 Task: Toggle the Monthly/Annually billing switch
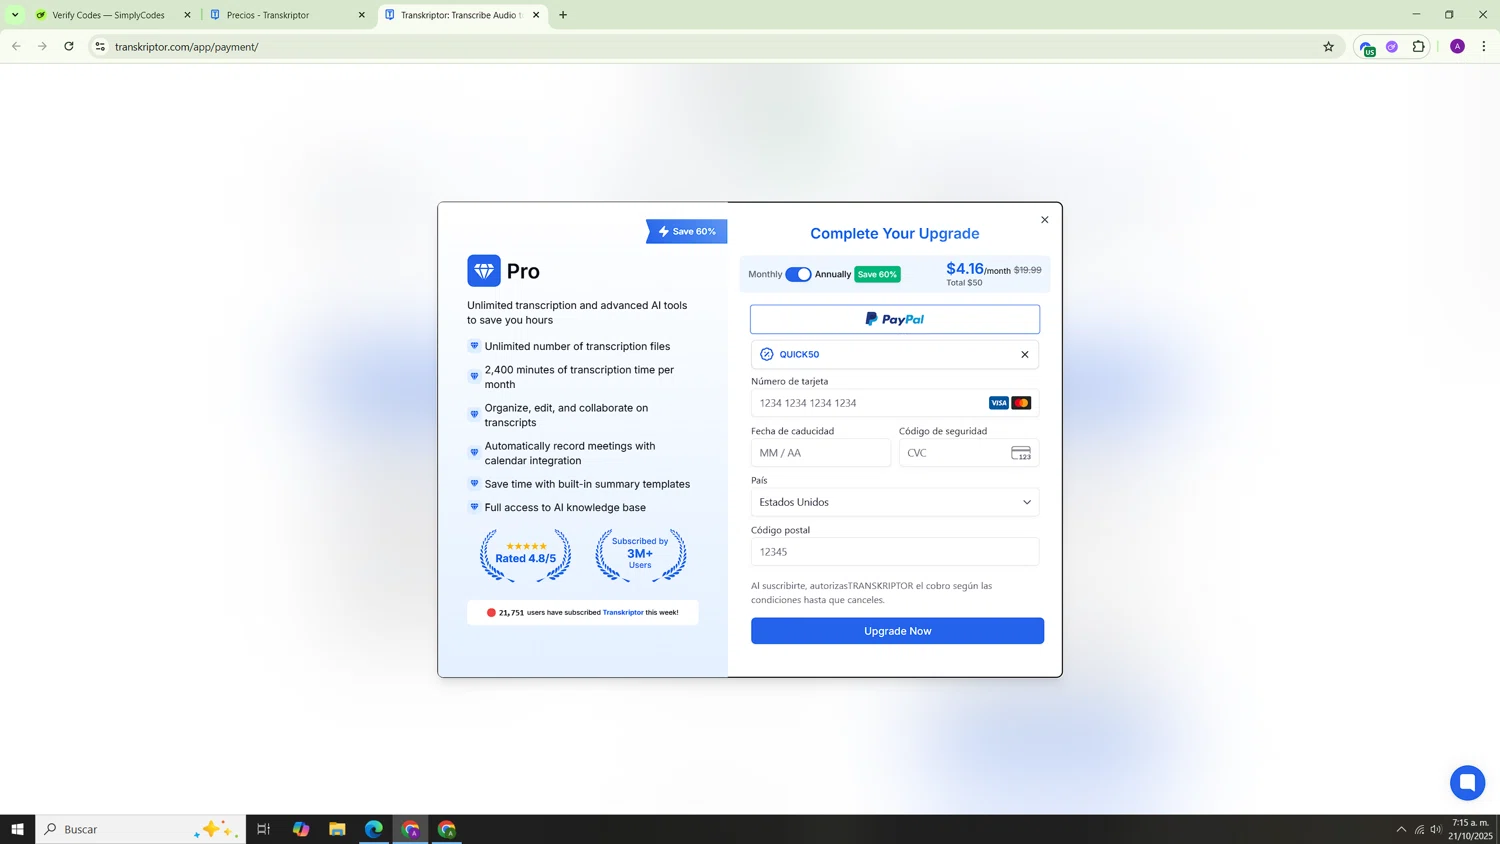pos(798,274)
